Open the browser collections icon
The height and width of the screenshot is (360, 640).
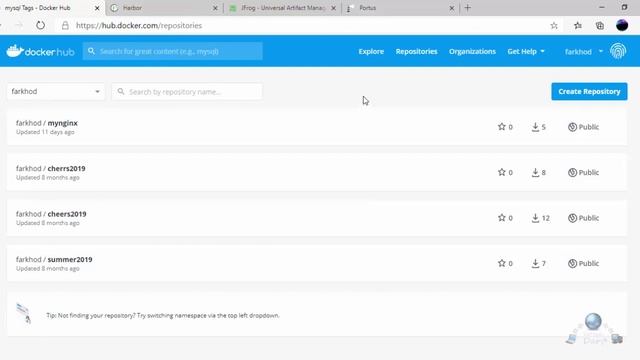[x=600, y=25]
